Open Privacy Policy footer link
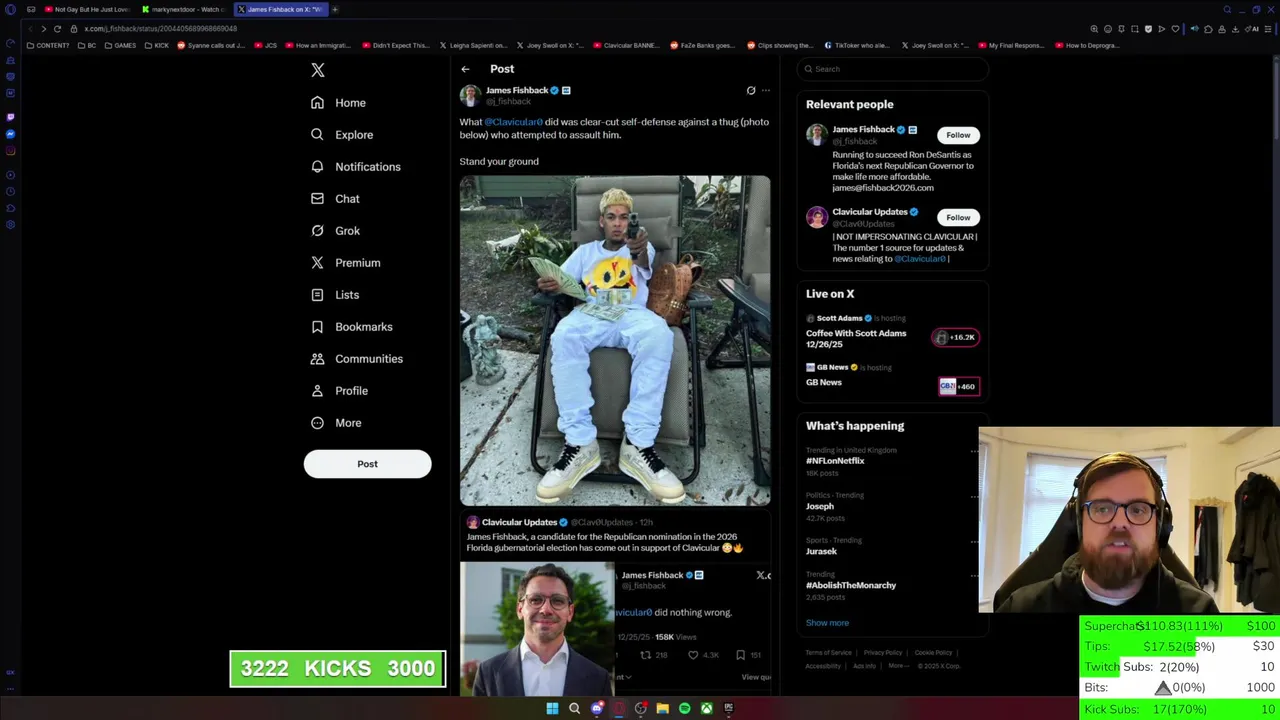Image resolution: width=1280 pixels, height=720 pixels. [883, 653]
